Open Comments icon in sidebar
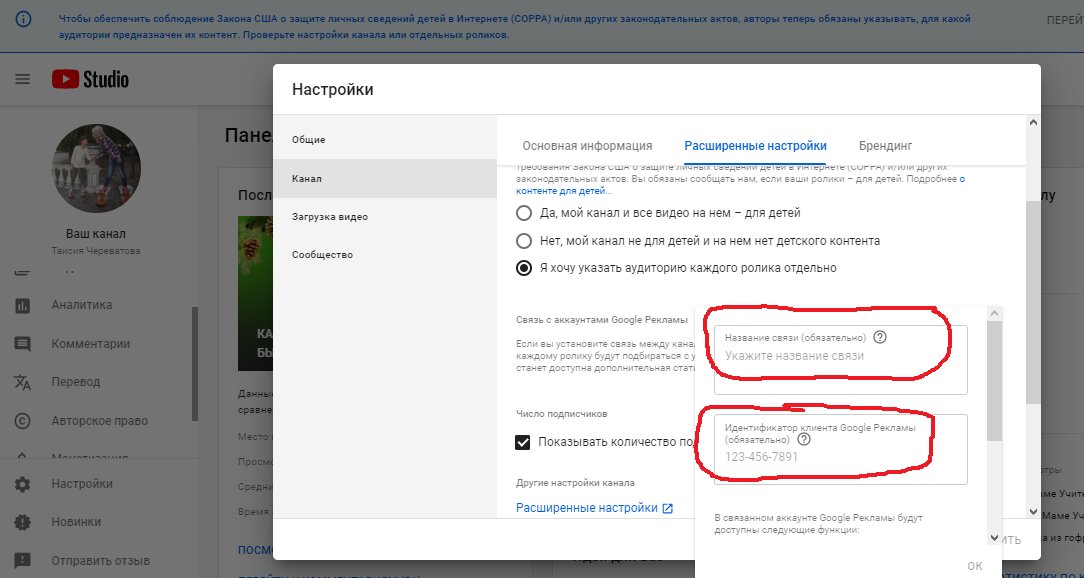This screenshot has height=578, width=1084. tap(23, 344)
